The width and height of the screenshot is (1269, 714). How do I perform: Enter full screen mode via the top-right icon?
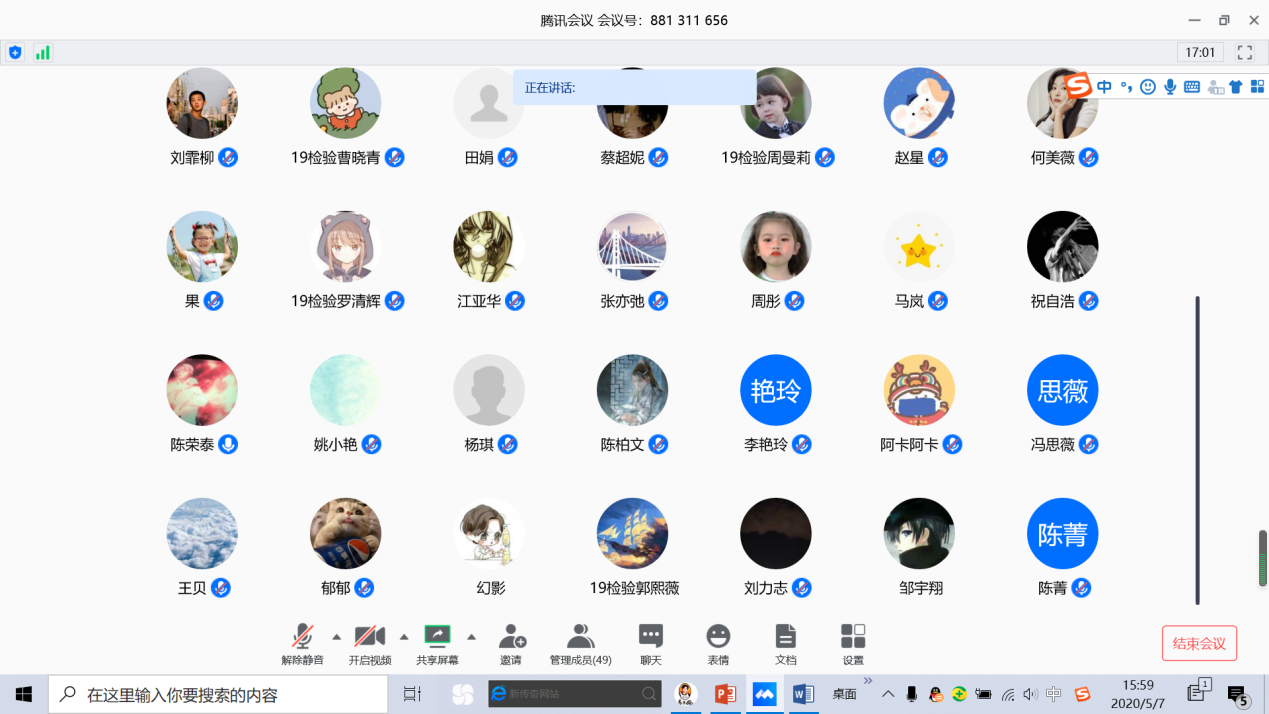click(x=1244, y=53)
